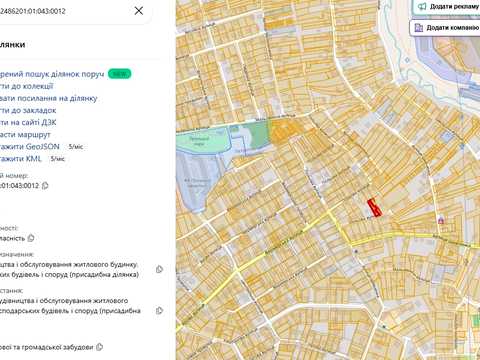Screen dimensions: 480x360
Task: Click the green NEW badge
Action: click(x=119, y=74)
